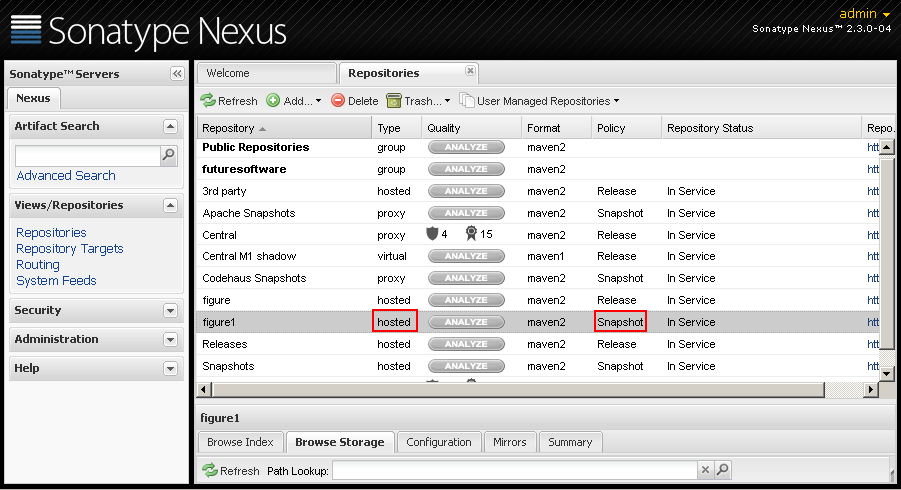This screenshot has width=901, height=490.
Task: Analyze the Apache Snapshots repository
Action: 466,213
